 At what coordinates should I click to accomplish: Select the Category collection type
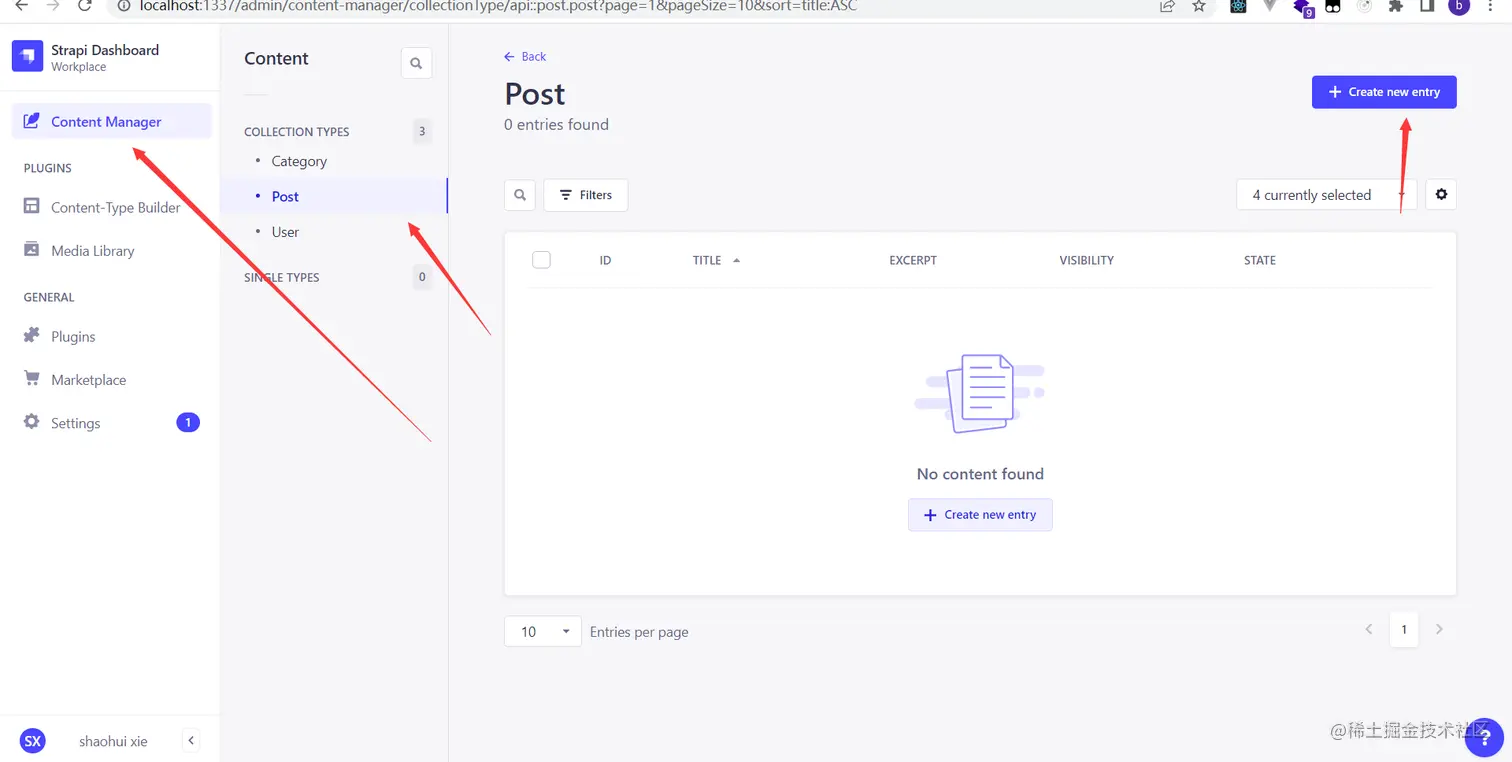tap(298, 161)
